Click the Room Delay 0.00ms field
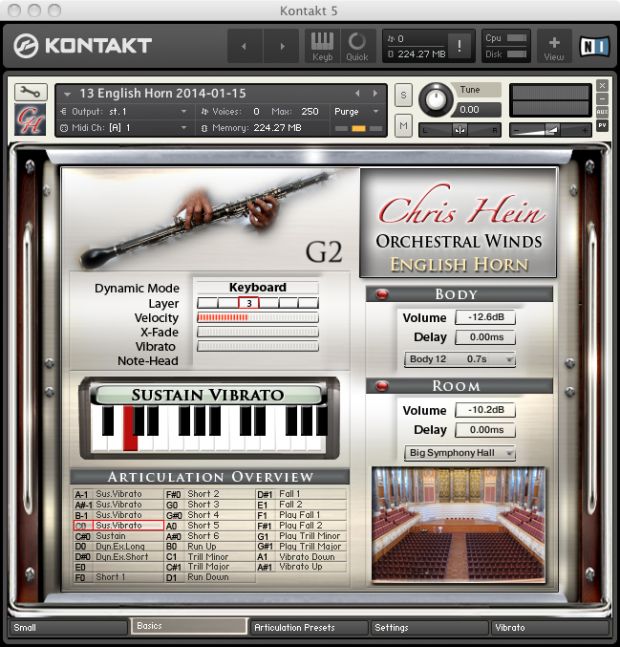 click(486, 430)
